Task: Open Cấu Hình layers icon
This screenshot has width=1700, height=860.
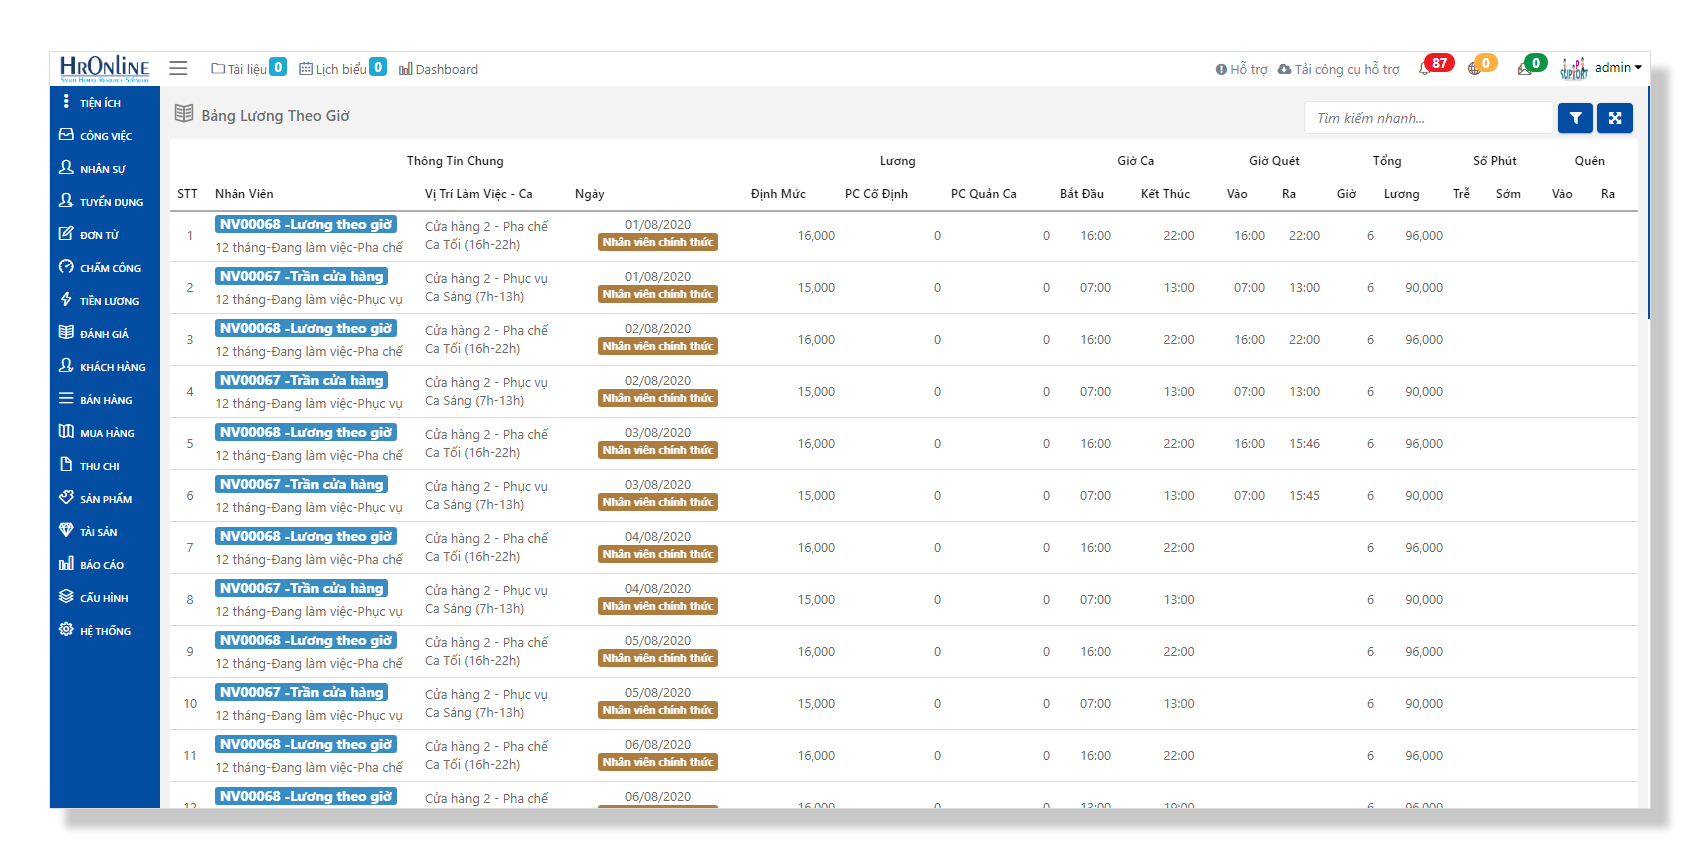Action: pyautogui.click(x=66, y=597)
